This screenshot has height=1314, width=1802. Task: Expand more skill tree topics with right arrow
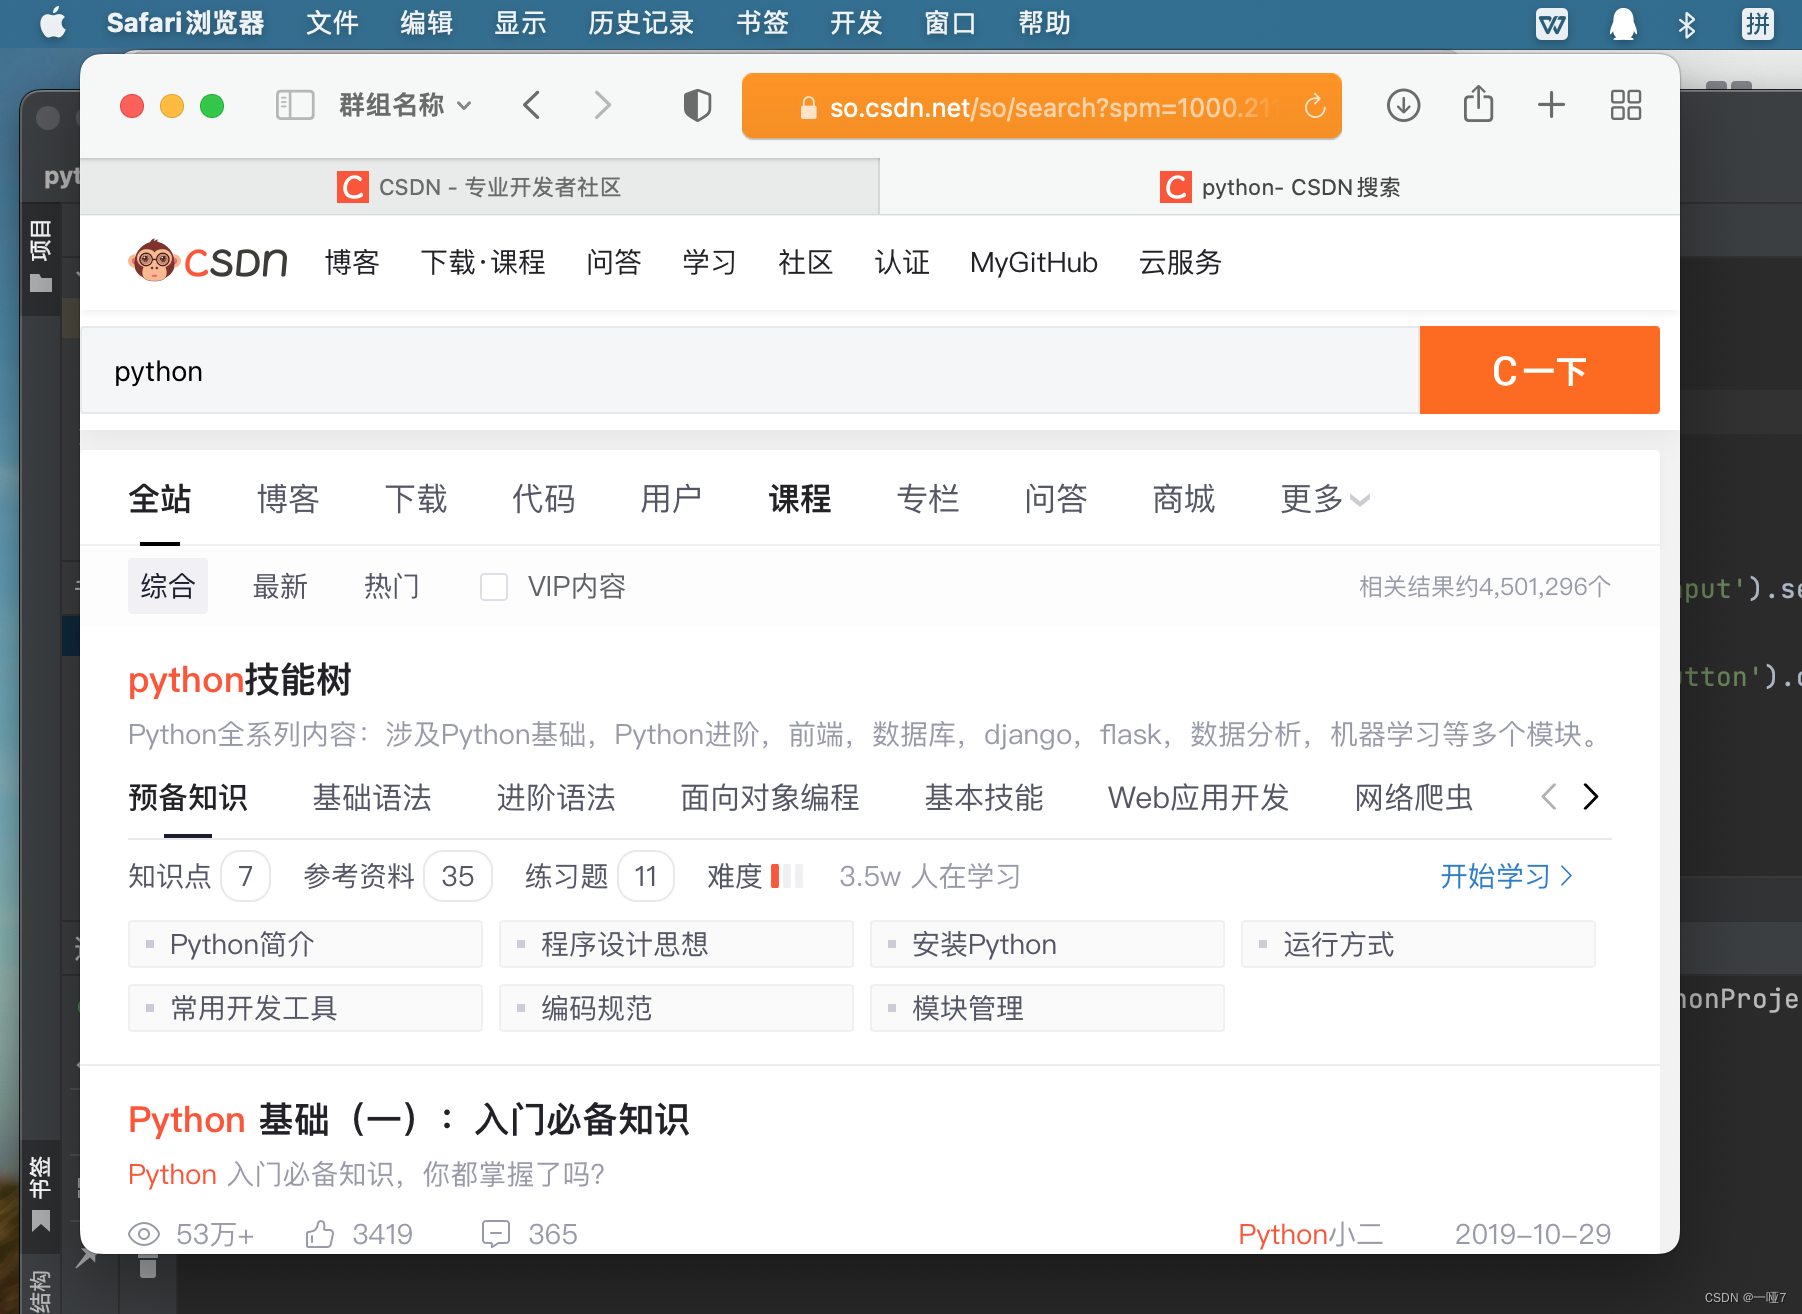(1591, 797)
